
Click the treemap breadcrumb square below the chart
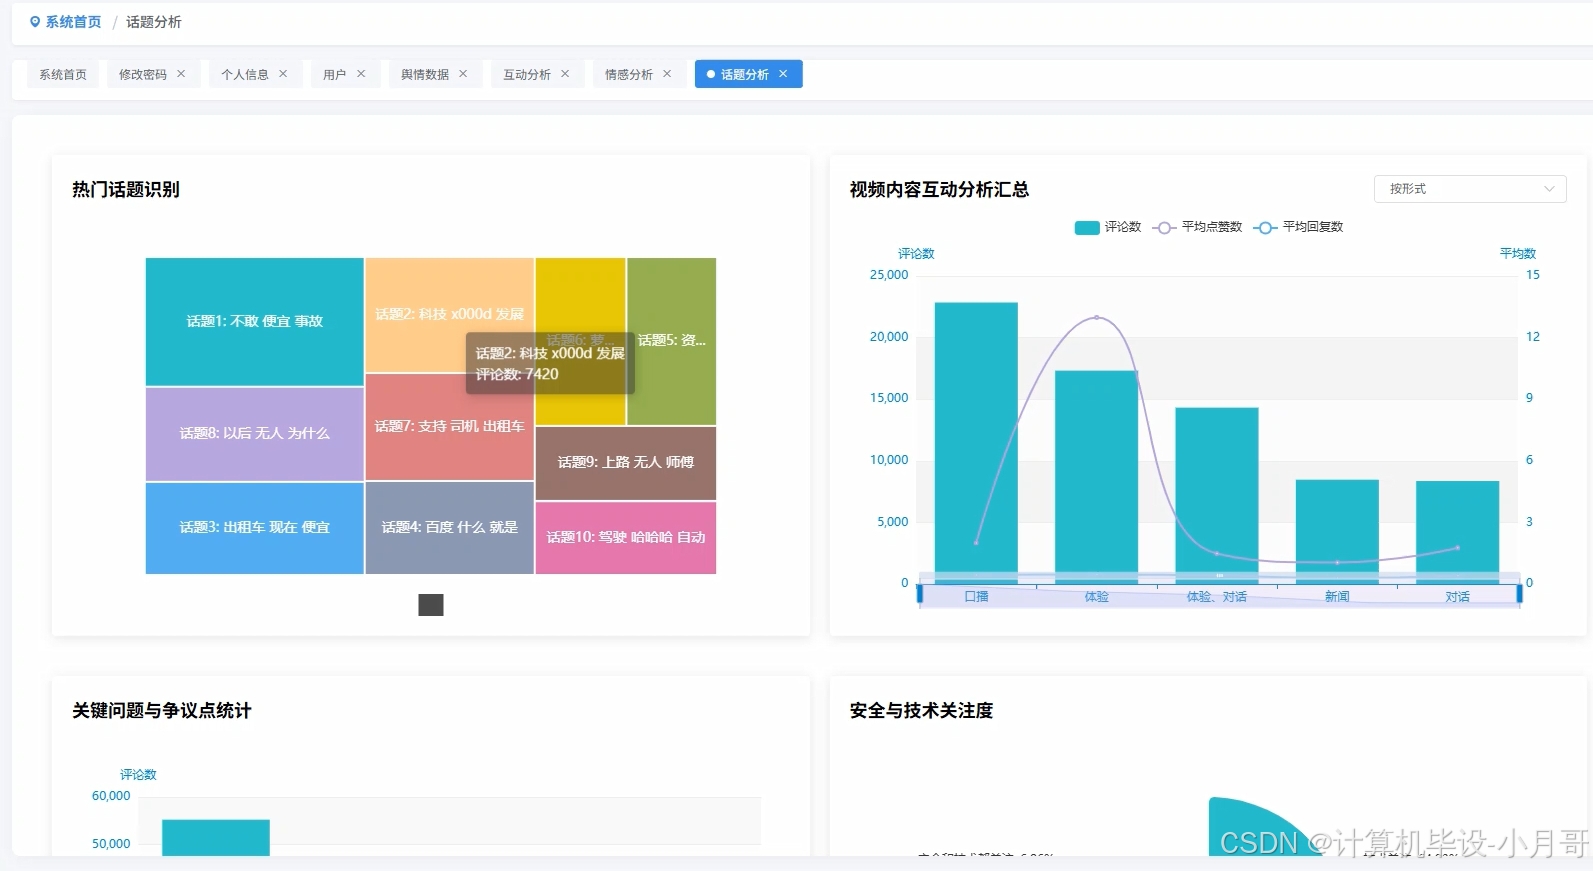pos(431,605)
